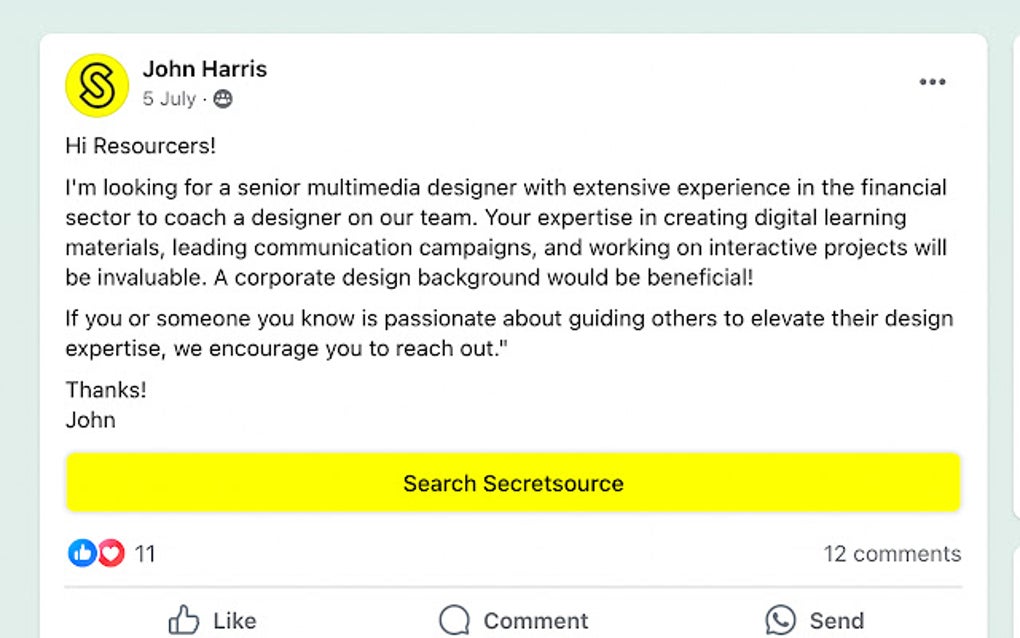Click the WhatsApp Send icon
Viewport: 1020px width, 638px height.
(781, 621)
